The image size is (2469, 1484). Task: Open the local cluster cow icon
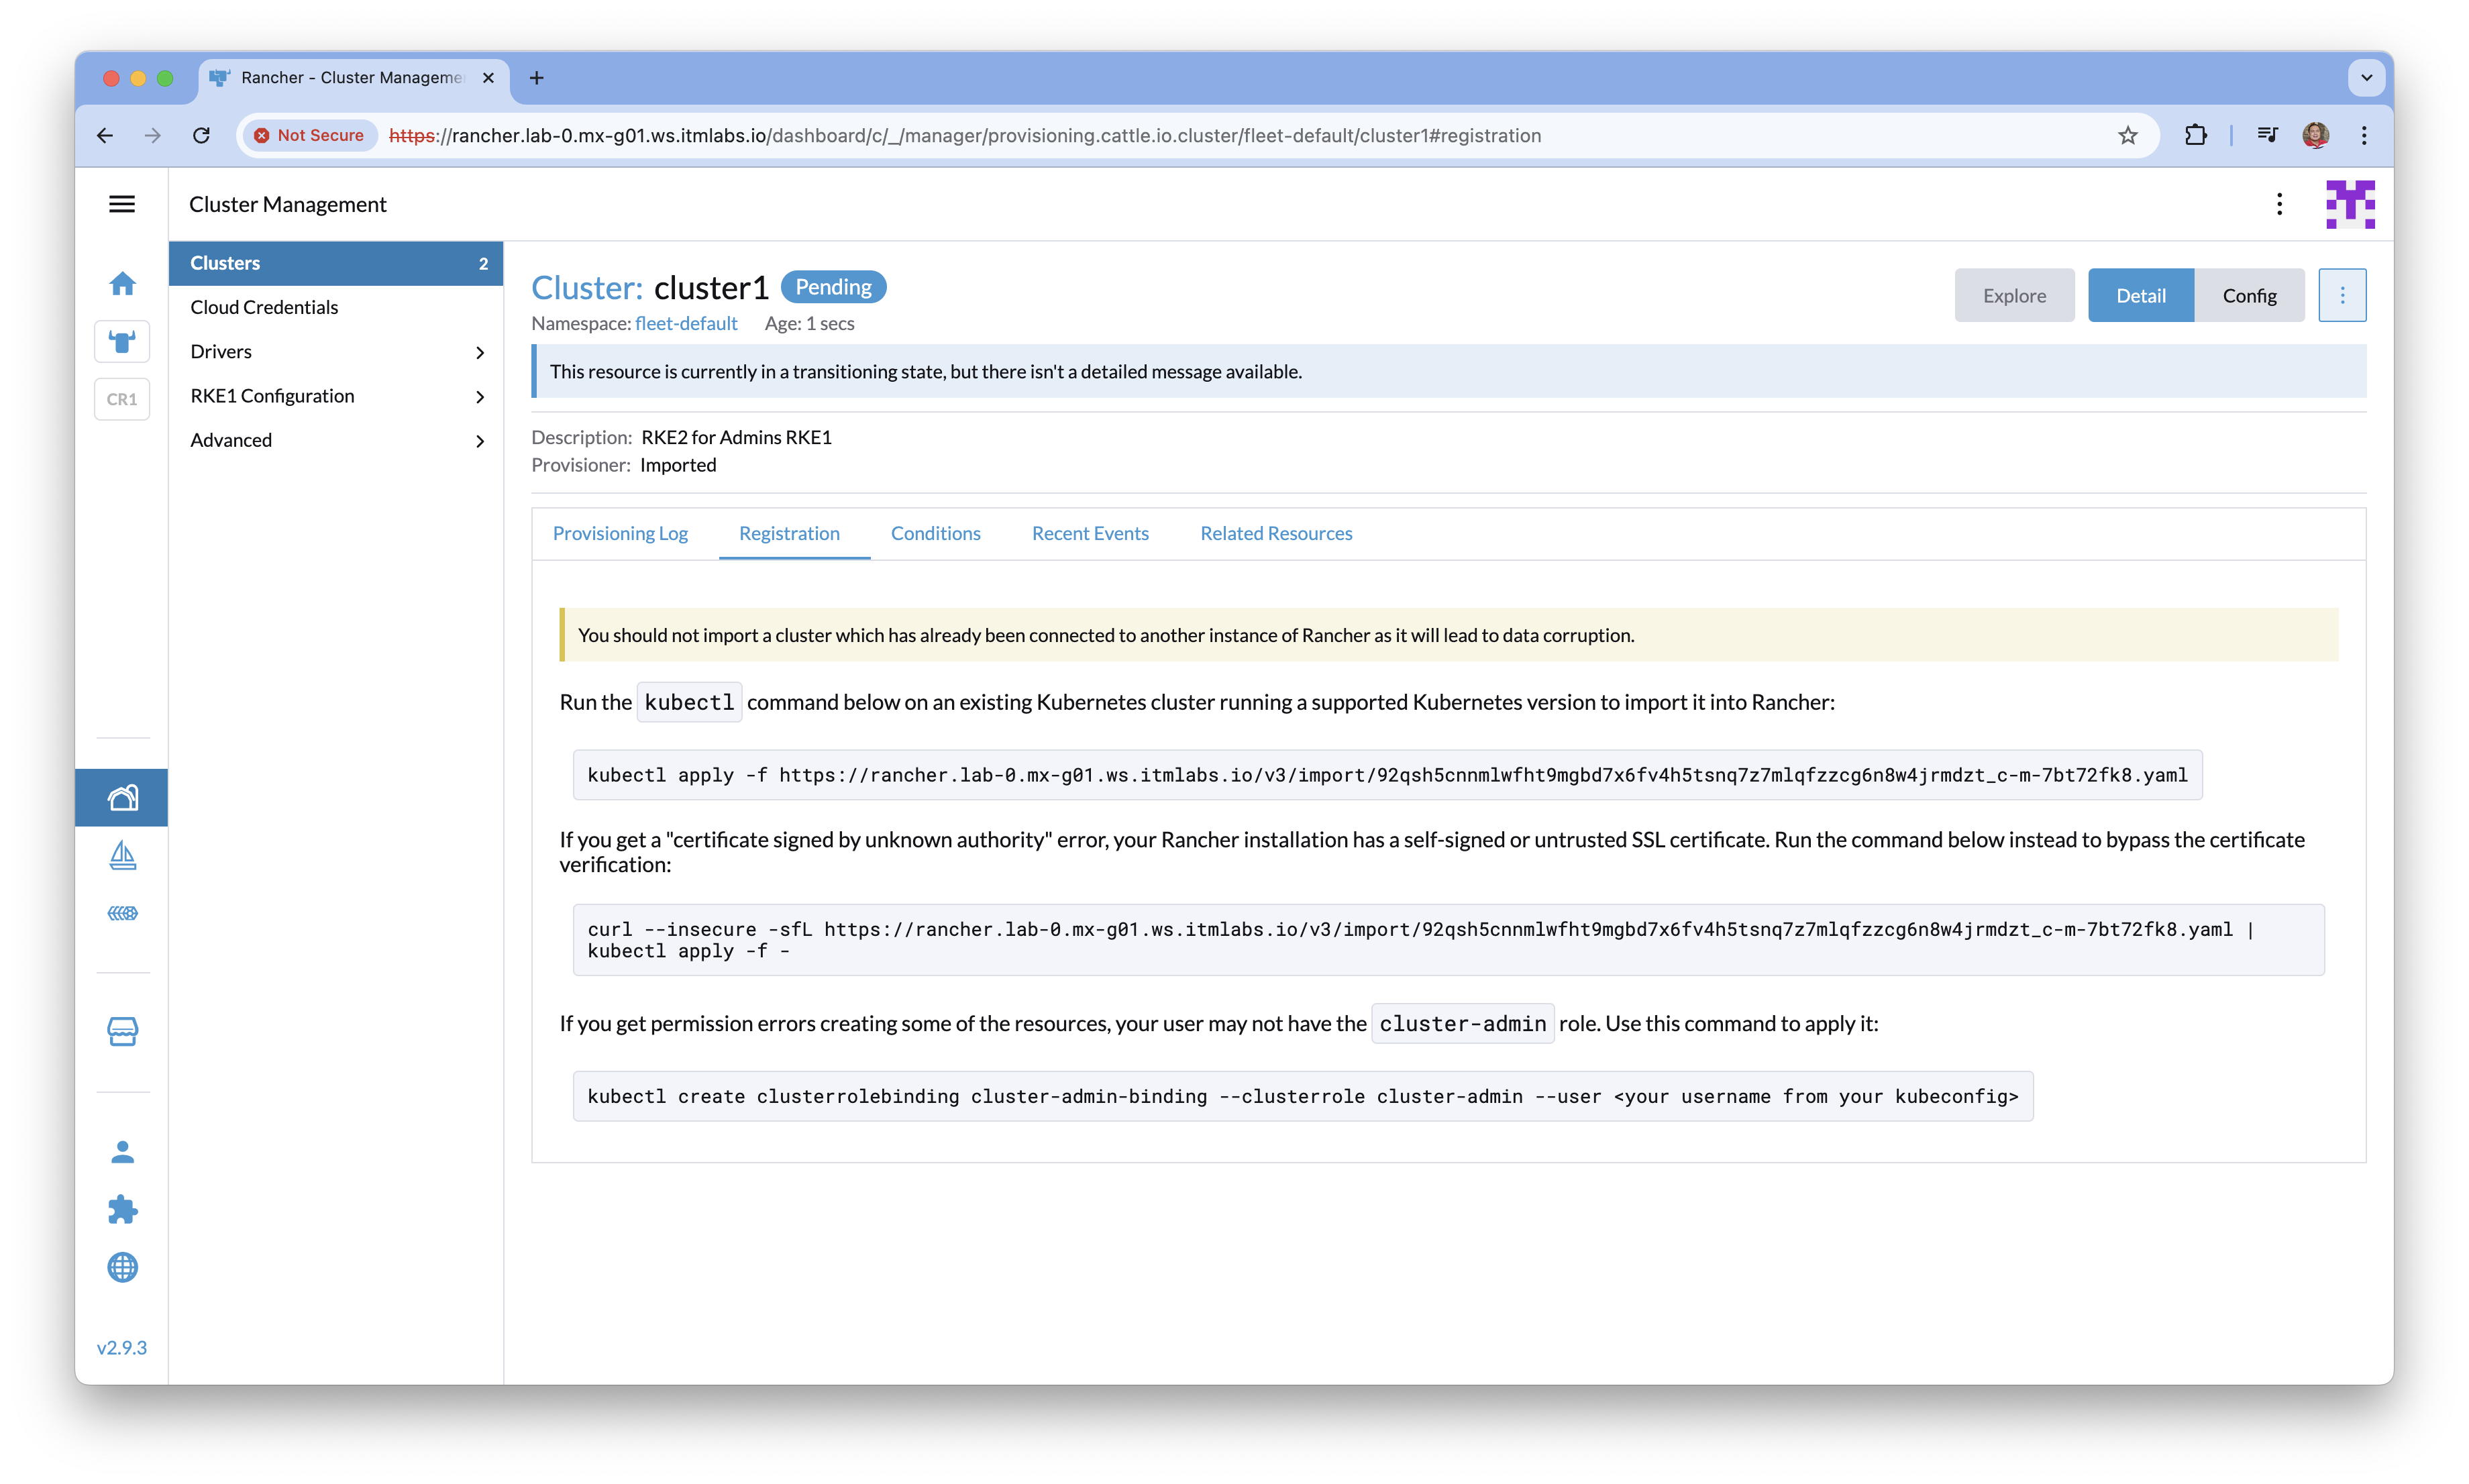click(122, 342)
